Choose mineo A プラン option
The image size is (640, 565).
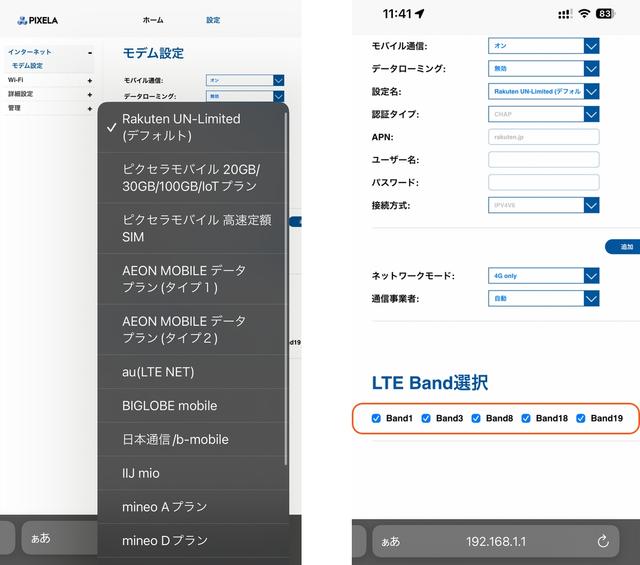(192, 507)
